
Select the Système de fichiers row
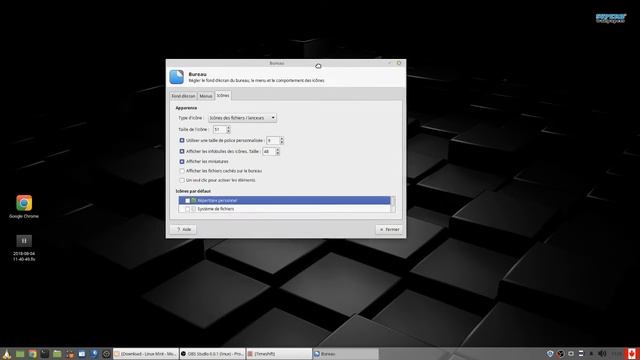pos(284,209)
